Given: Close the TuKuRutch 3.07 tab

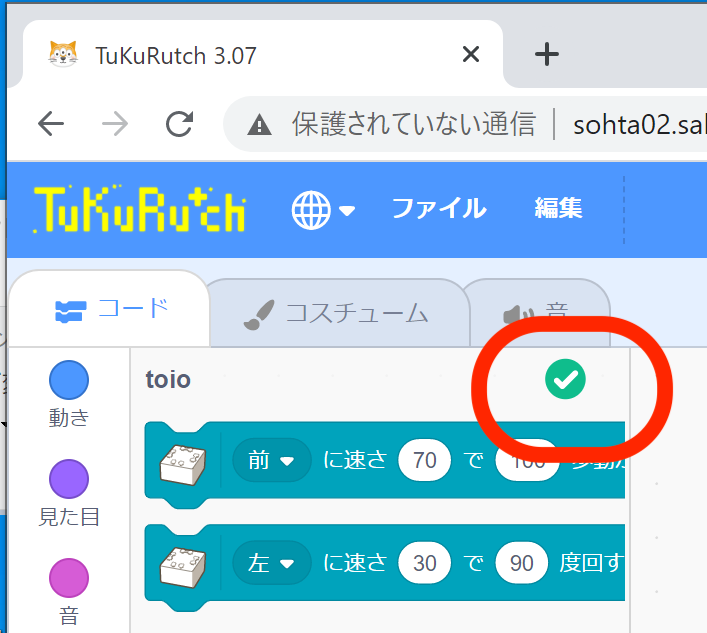Looking at the screenshot, I should pyautogui.click(x=471, y=55).
